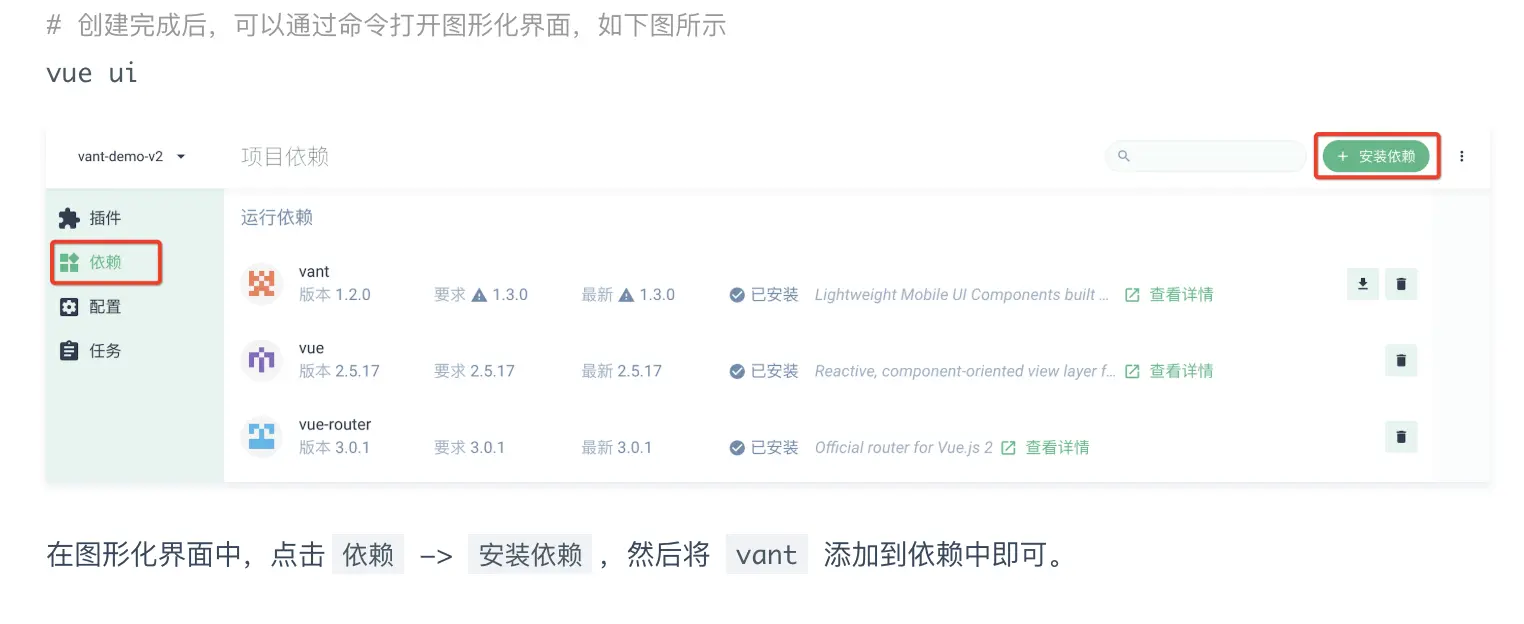Image resolution: width=1524 pixels, height=624 pixels.
Task: Click the vue-router package name
Action: (x=335, y=424)
